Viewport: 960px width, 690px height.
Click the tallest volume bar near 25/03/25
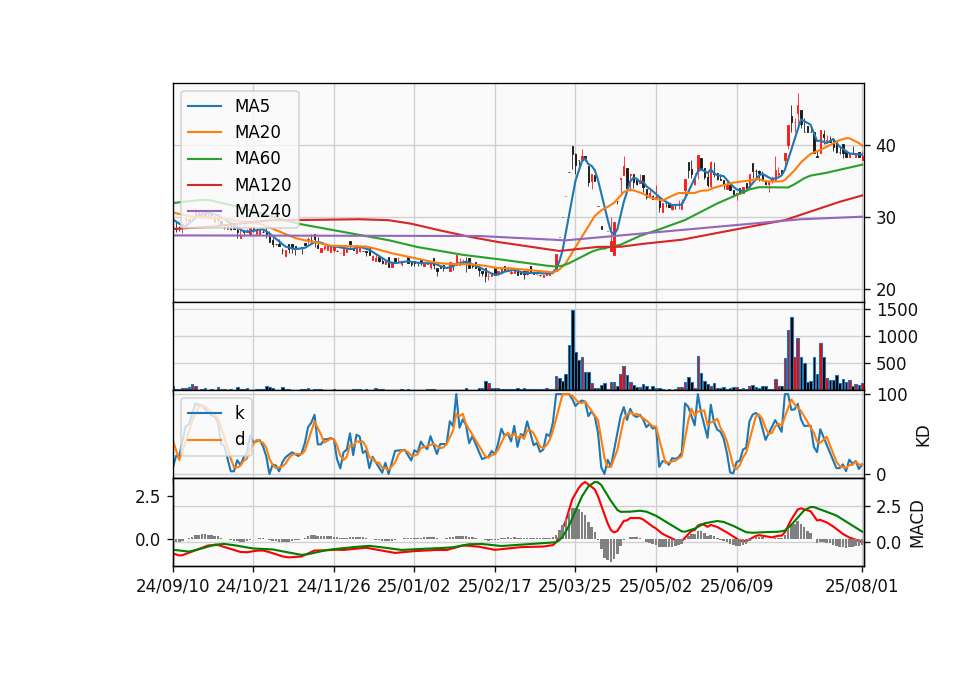[573, 350]
